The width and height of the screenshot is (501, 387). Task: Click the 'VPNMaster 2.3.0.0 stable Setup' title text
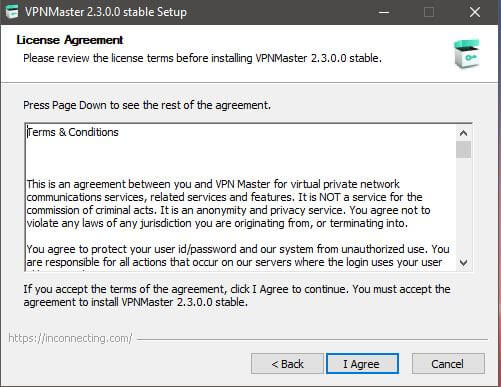tap(106, 12)
